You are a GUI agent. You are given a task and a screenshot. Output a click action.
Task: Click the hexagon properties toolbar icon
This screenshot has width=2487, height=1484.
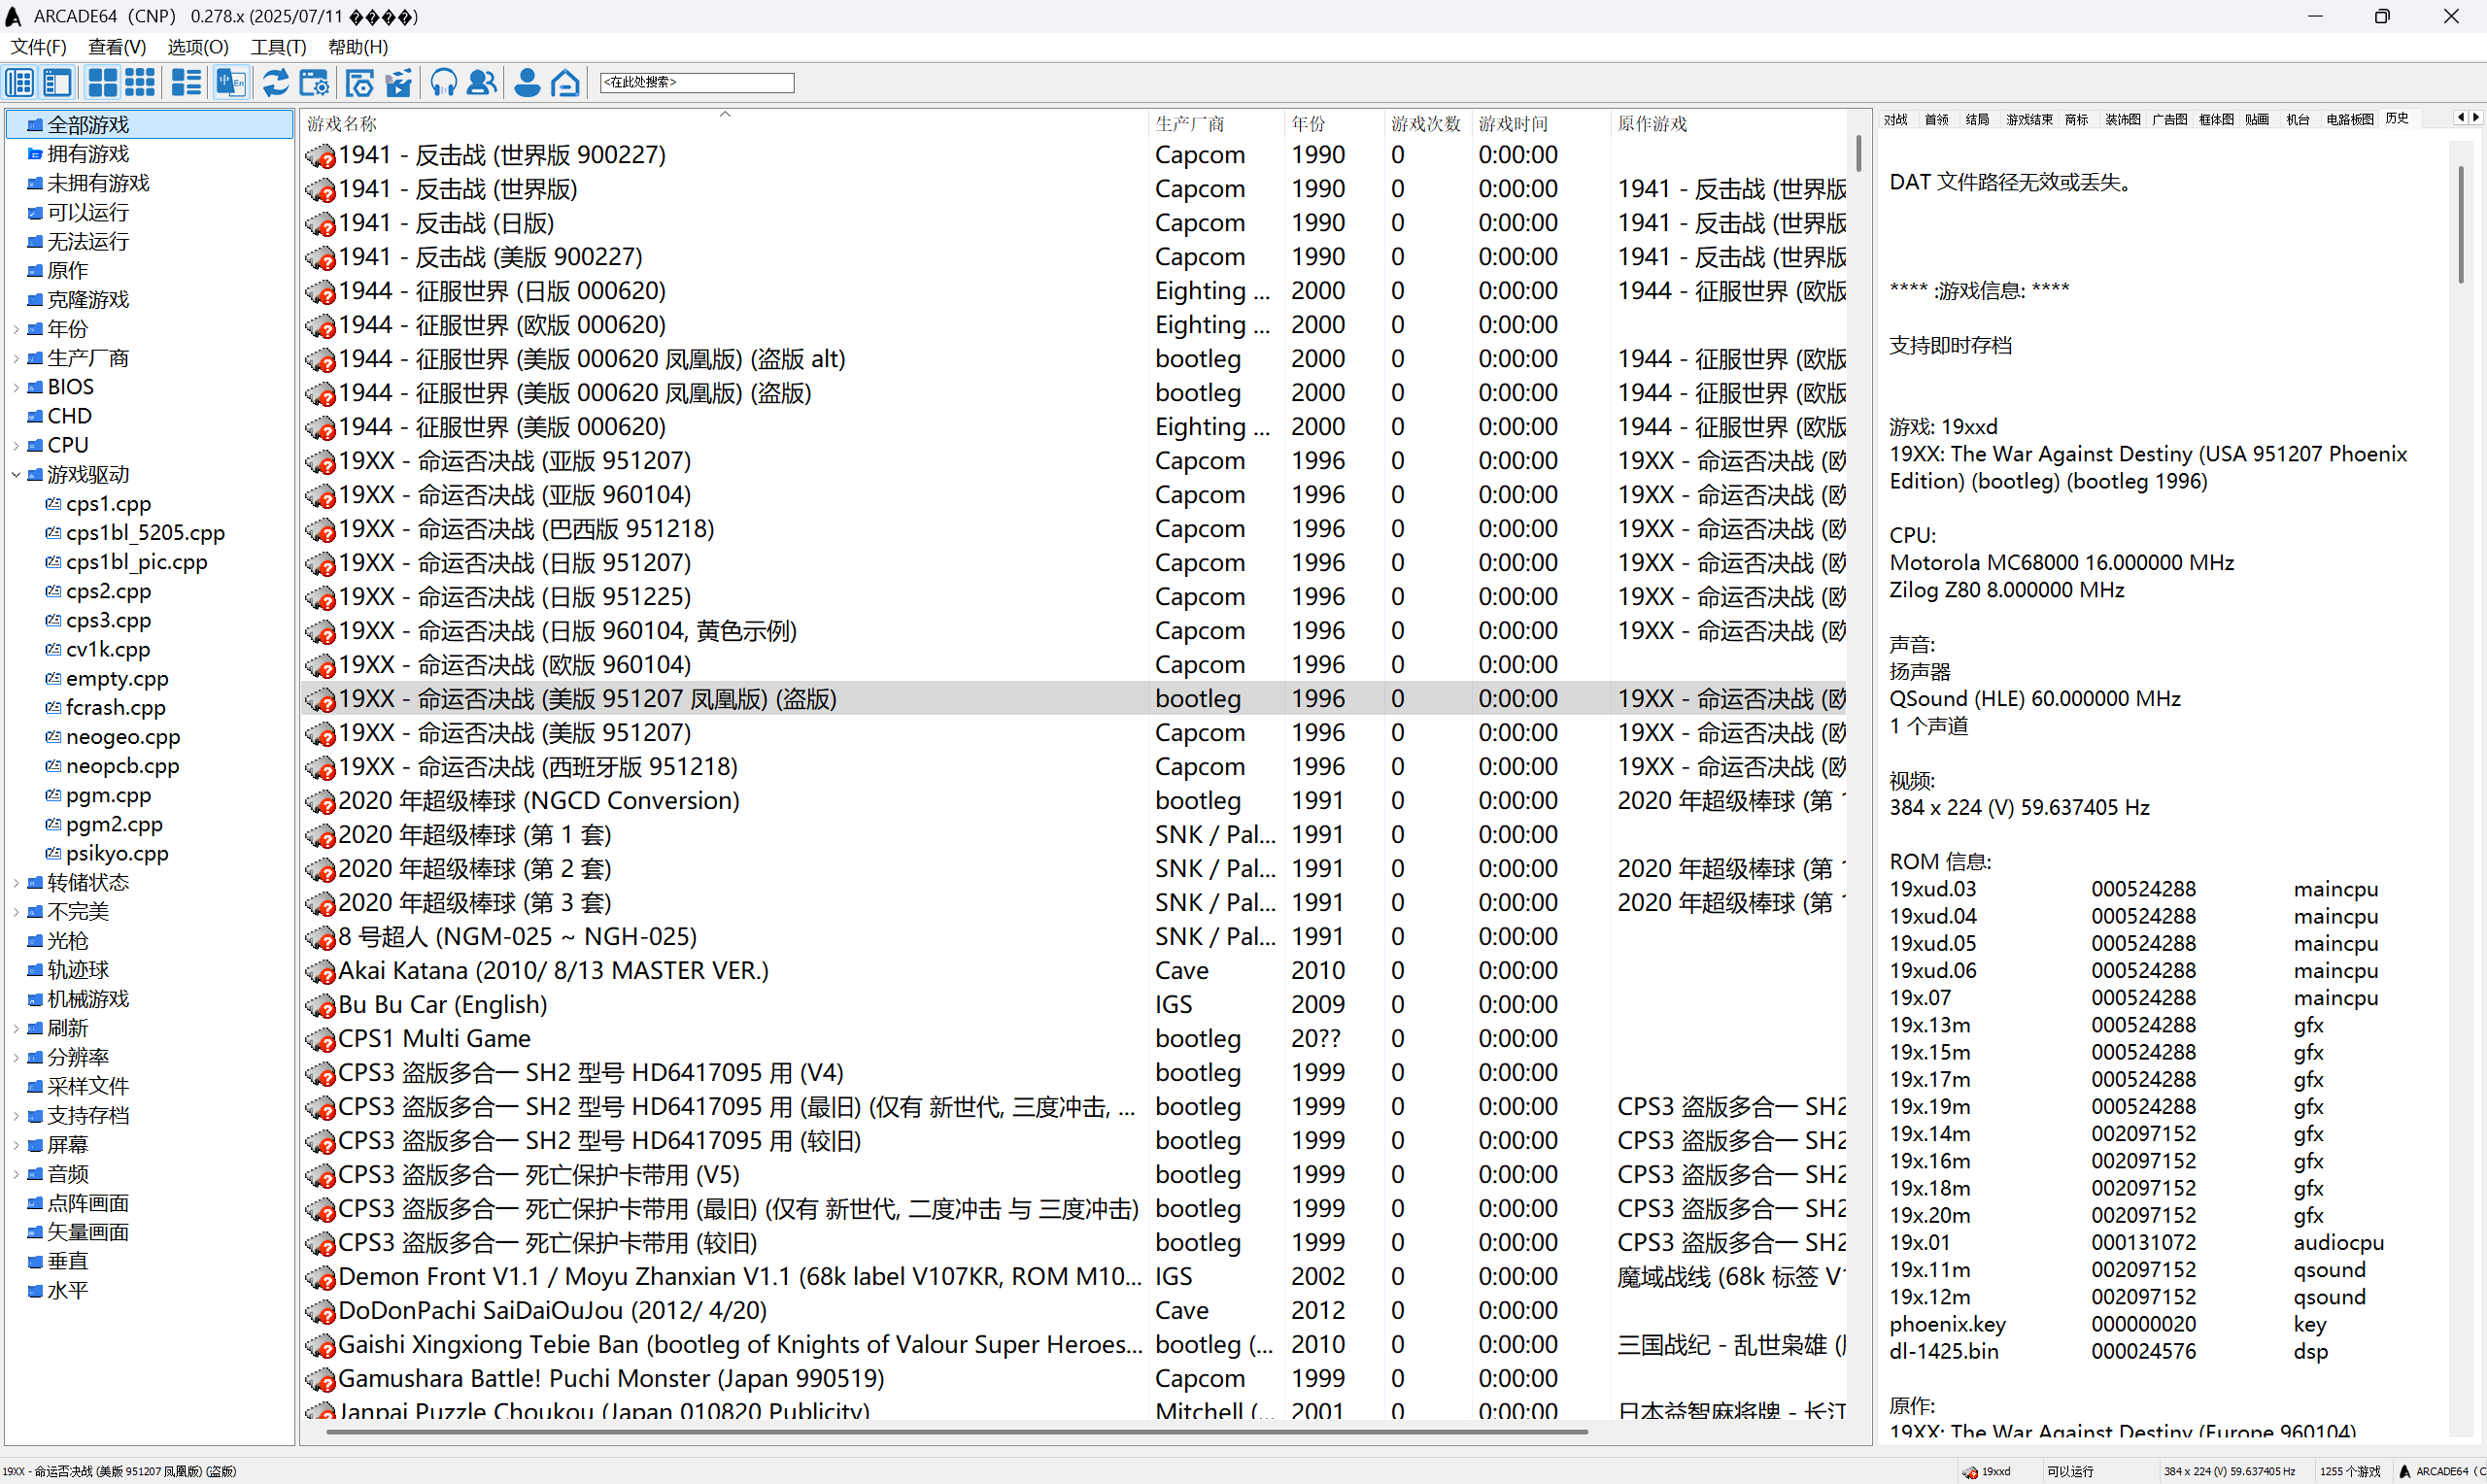[359, 82]
